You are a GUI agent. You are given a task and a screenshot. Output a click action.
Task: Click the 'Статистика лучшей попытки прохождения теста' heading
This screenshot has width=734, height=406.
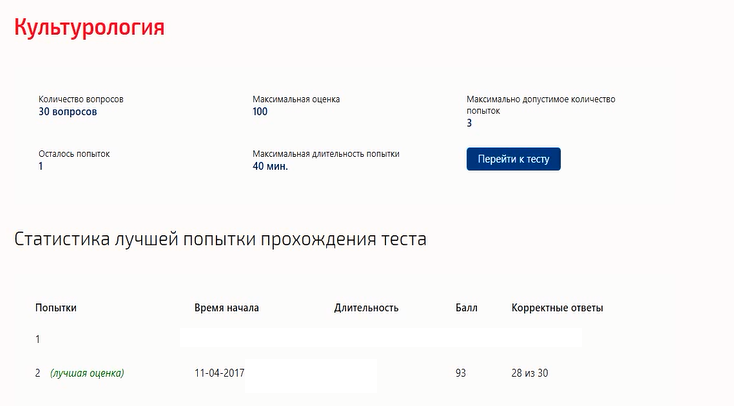tap(220, 239)
